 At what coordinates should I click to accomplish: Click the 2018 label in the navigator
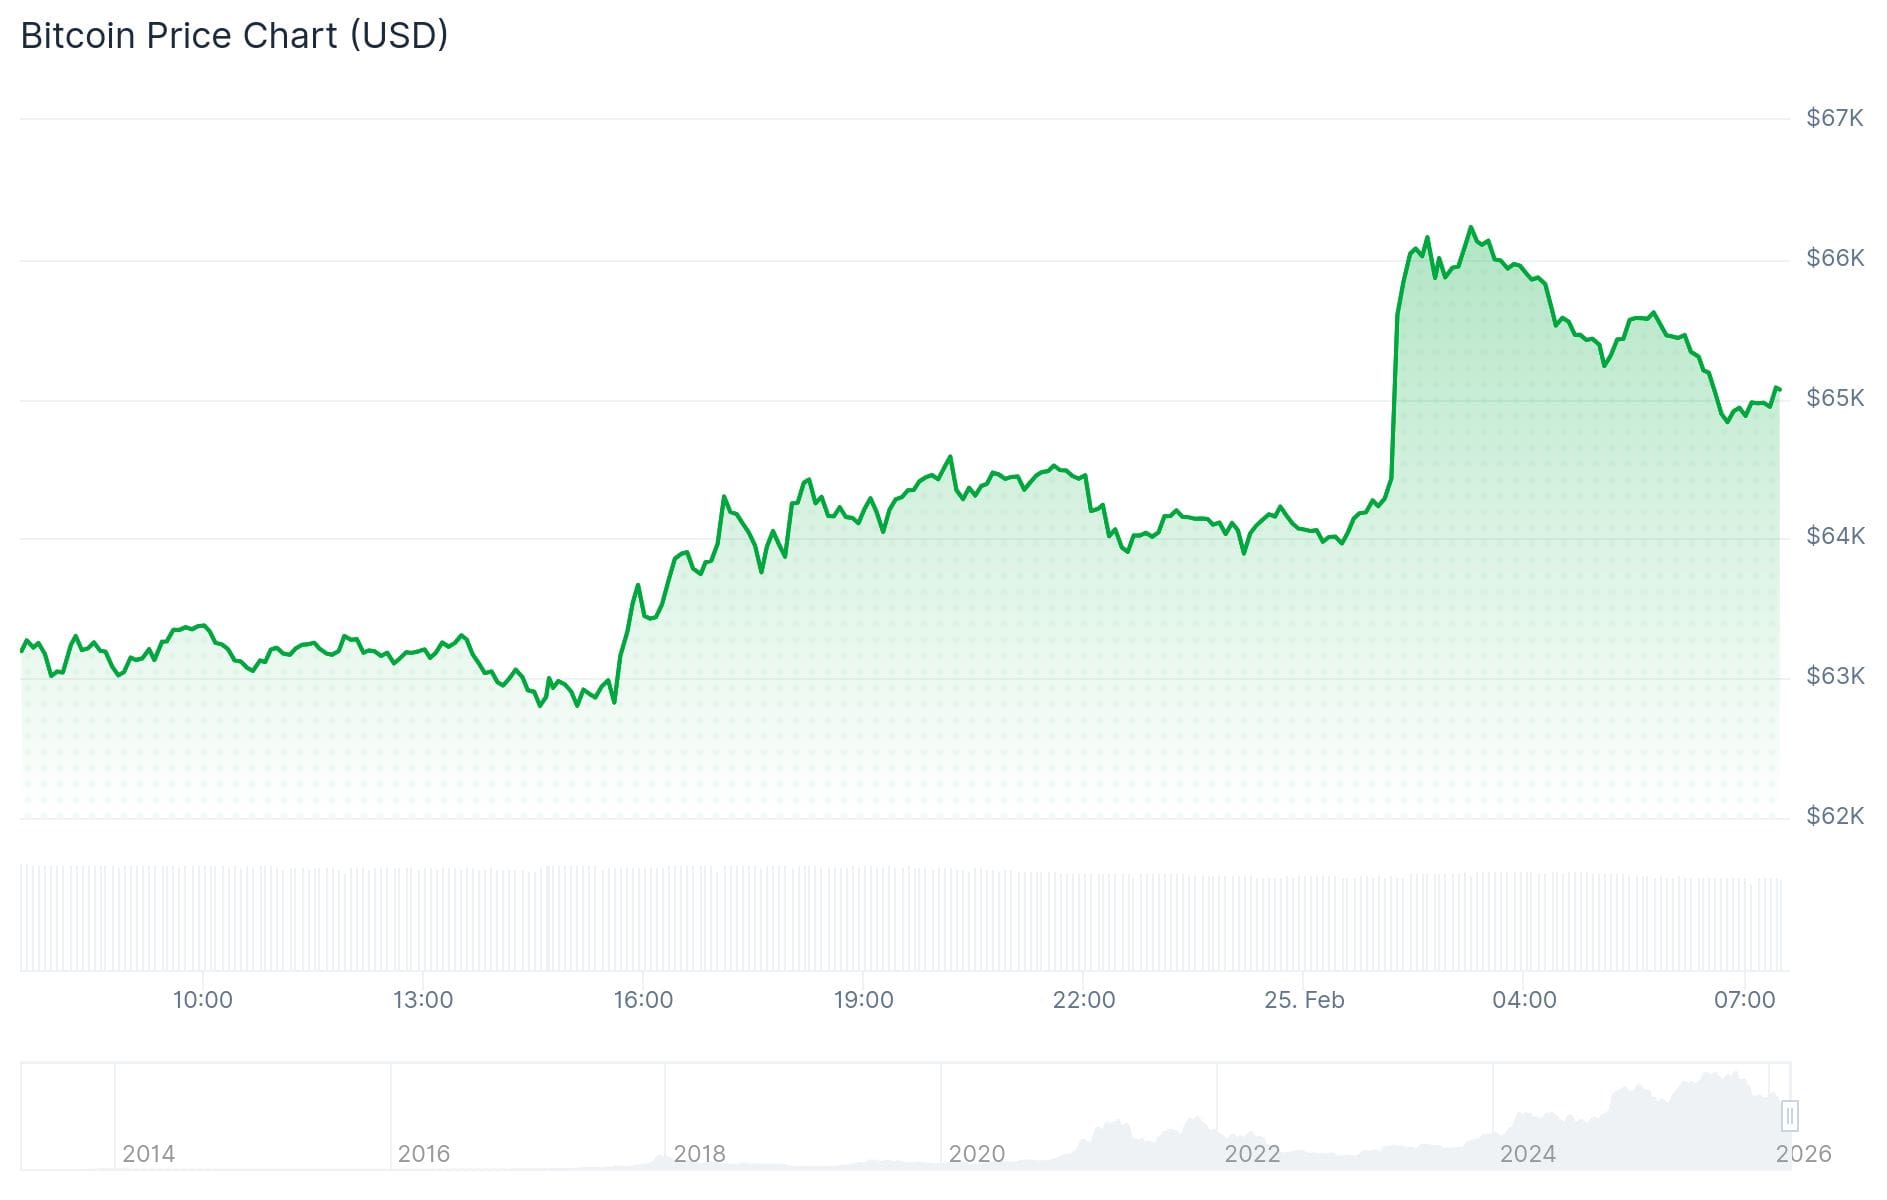pyautogui.click(x=699, y=1154)
